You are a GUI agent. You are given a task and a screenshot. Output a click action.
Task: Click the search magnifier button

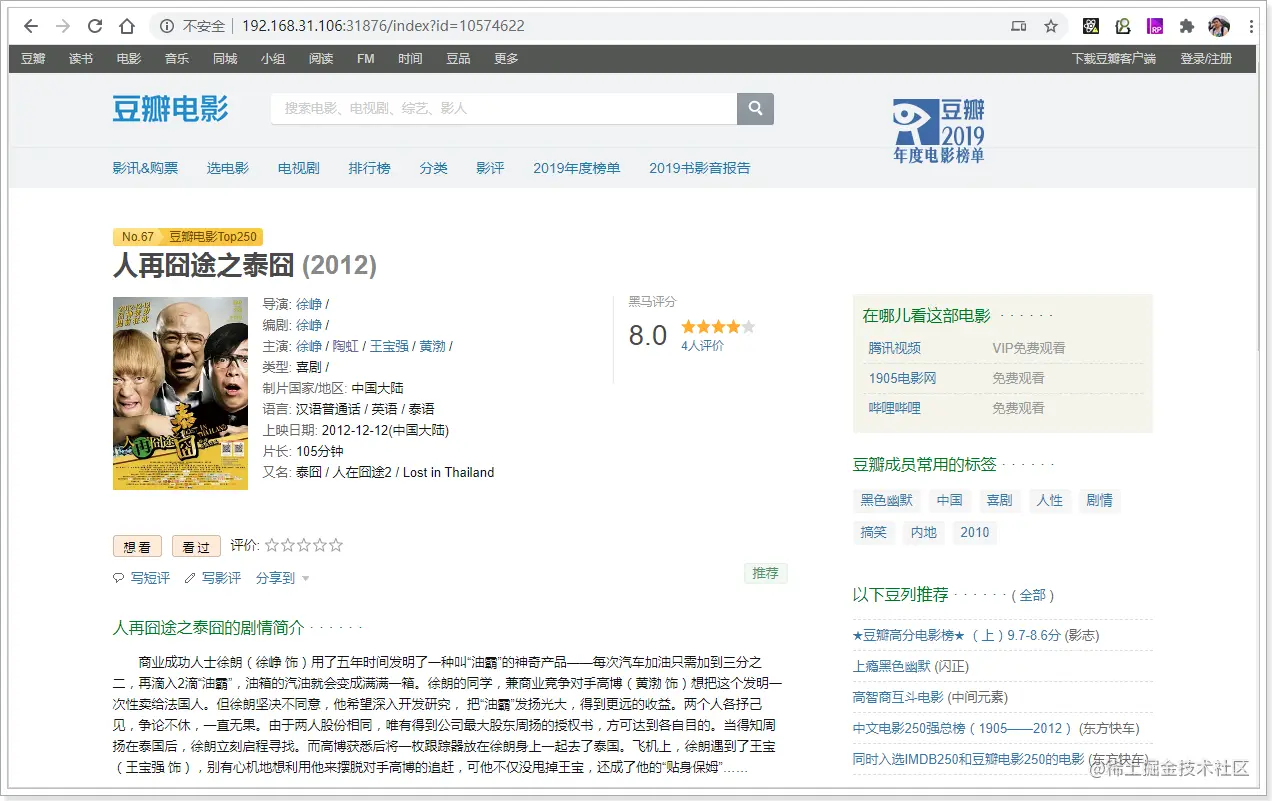click(x=756, y=108)
